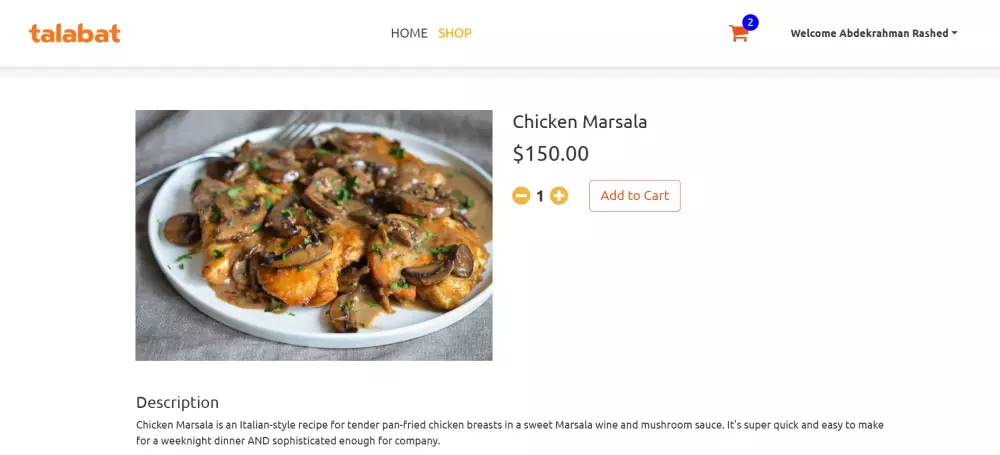Increase quantity with the plus icon

click(559, 196)
